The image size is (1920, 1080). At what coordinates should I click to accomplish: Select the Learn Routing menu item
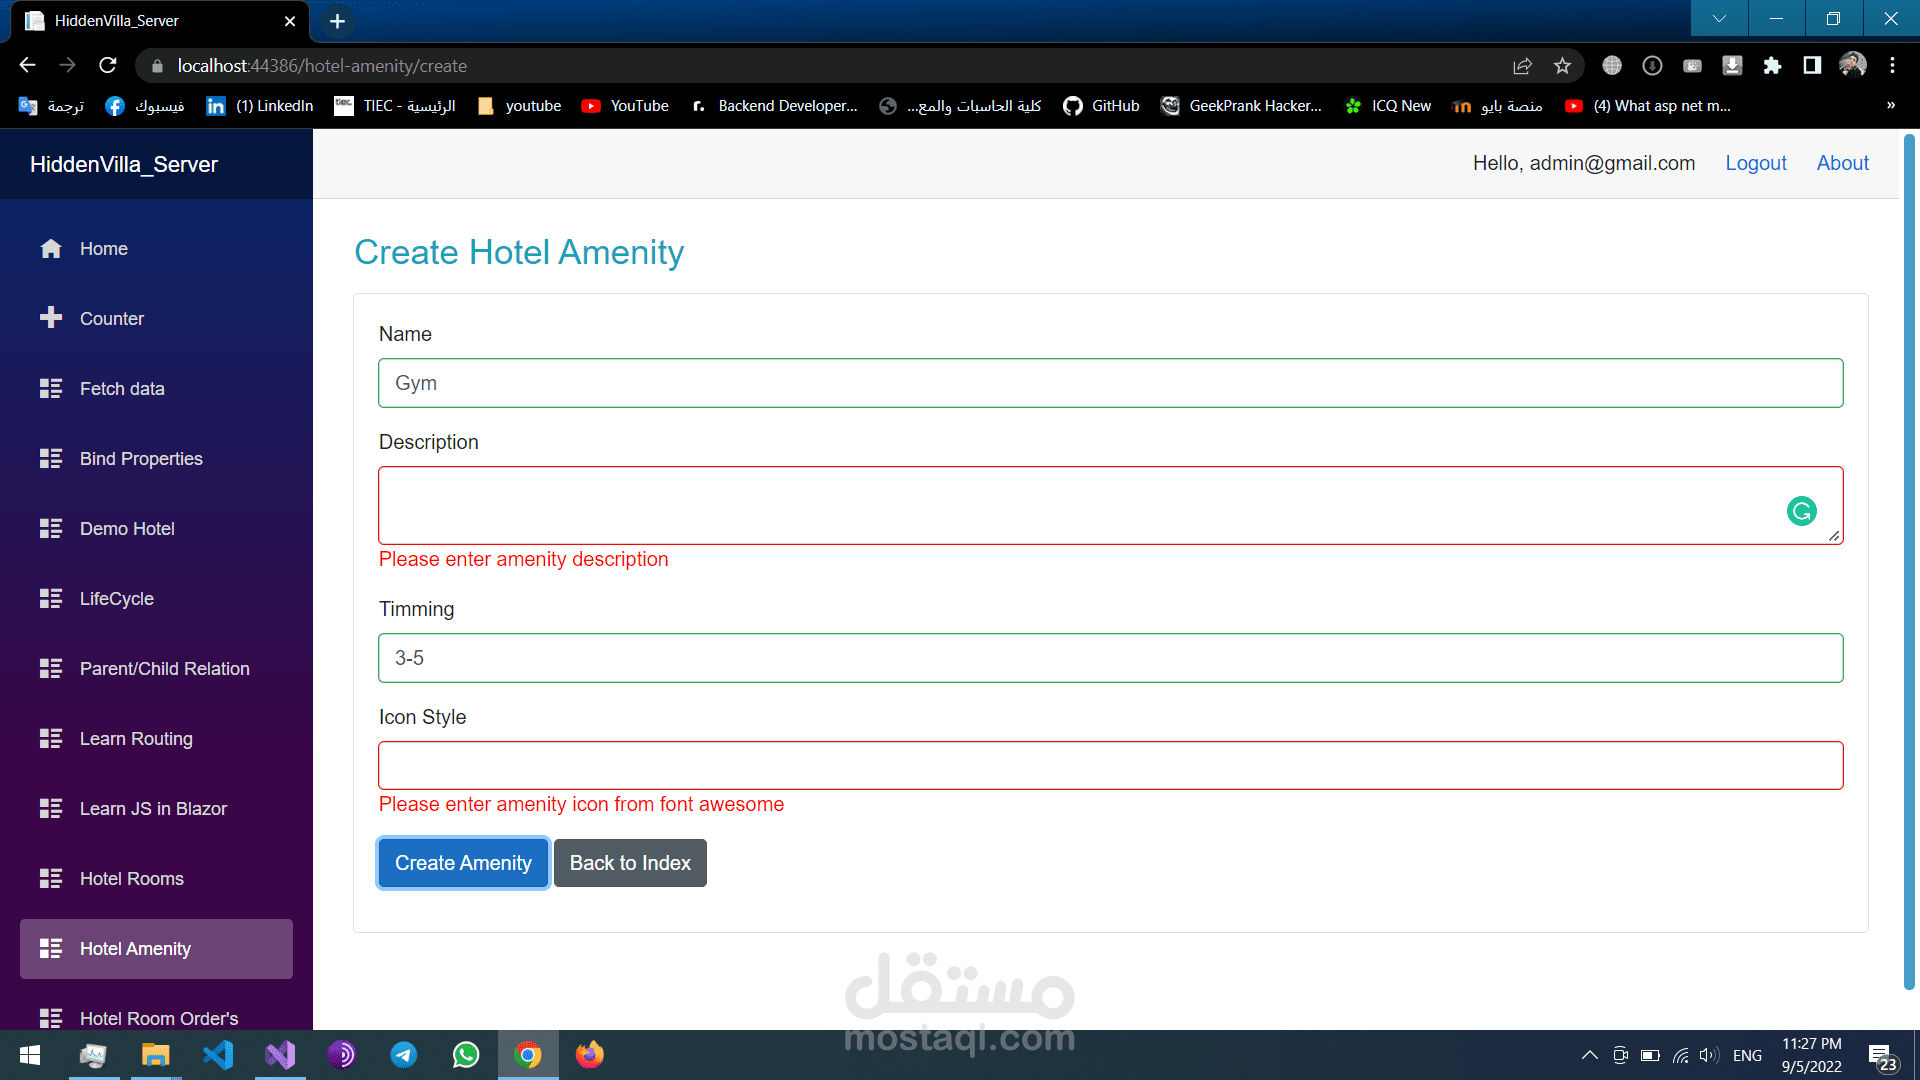pyautogui.click(x=136, y=738)
